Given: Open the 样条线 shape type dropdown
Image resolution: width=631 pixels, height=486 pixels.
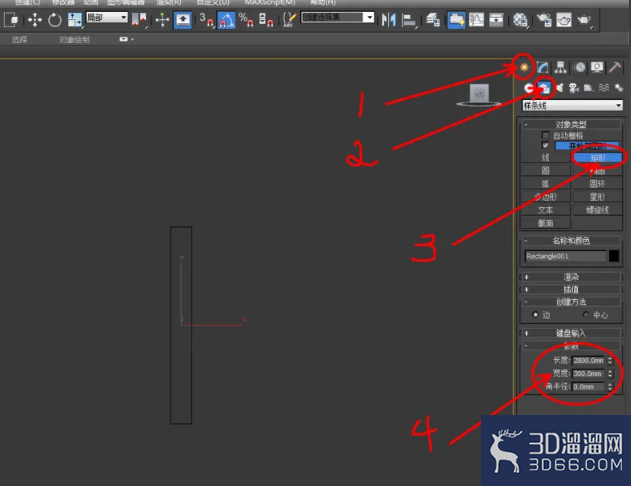Looking at the screenshot, I should tap(572, 106).
